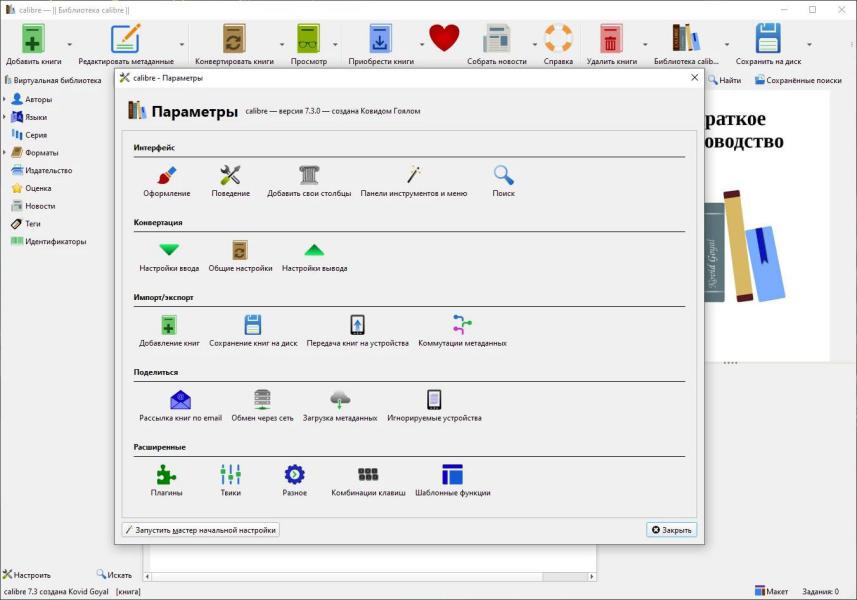Image resolution: width=857 pixels, height=600 pixels.
Task: Expand Форматы in tag browser
Action: (4, 152)
